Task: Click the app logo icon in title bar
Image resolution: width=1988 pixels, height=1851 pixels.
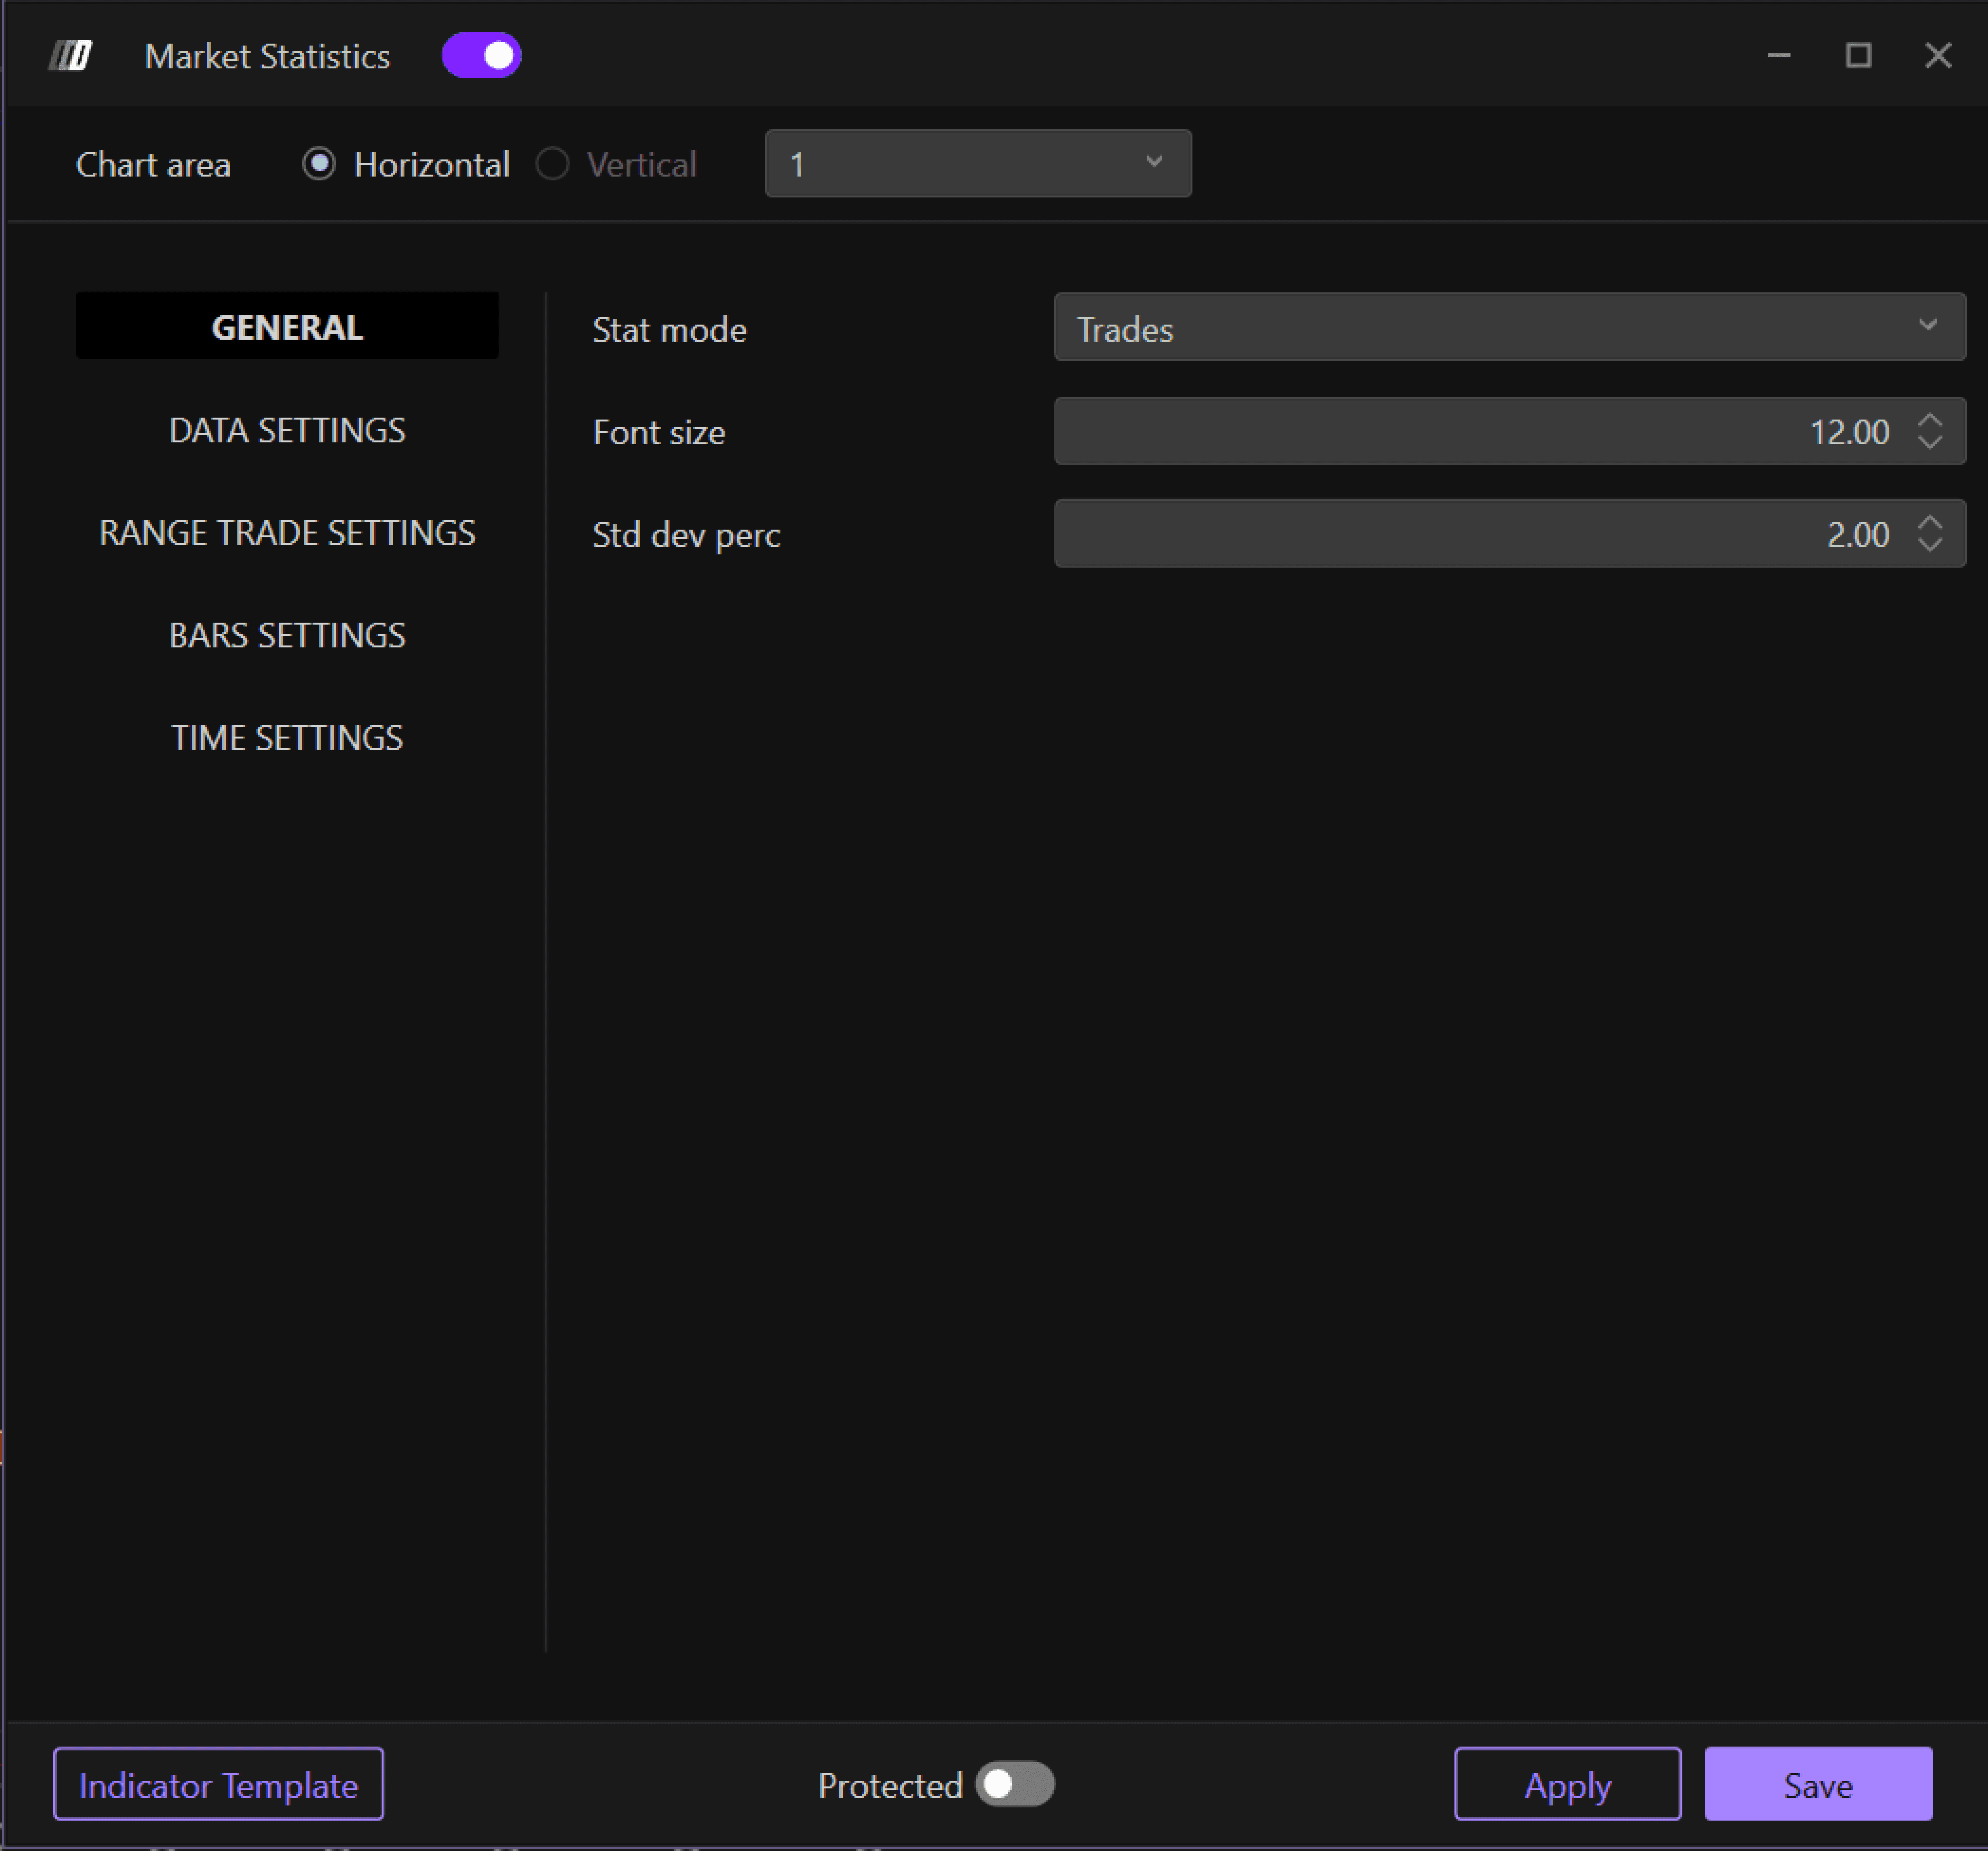Action: point(70,56)
